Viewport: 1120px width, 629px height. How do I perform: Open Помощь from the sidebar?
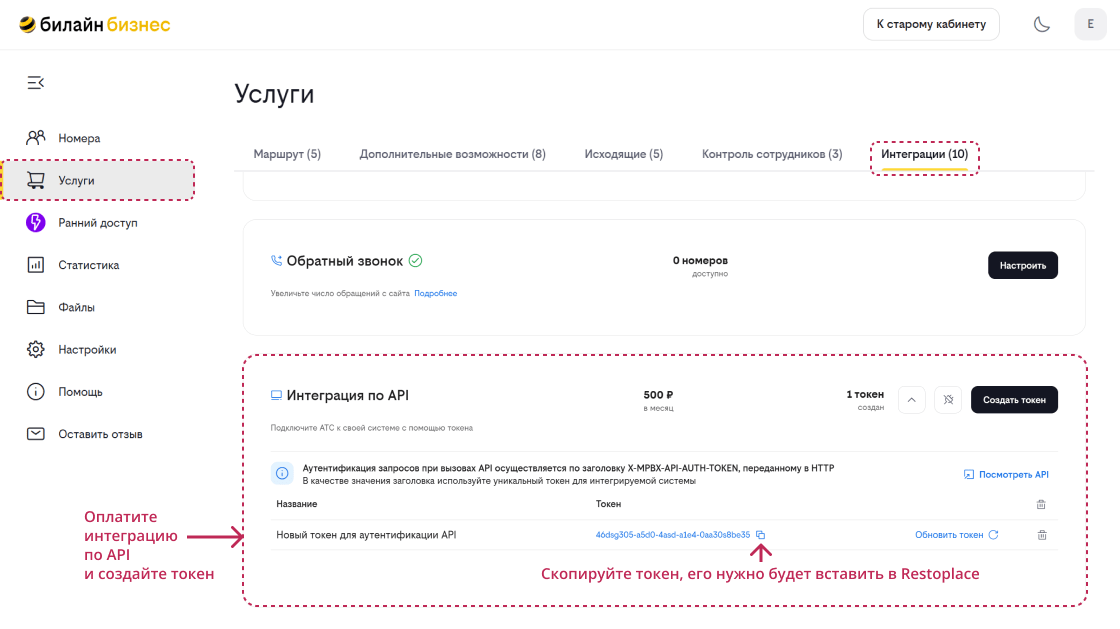tap(78, 391)
